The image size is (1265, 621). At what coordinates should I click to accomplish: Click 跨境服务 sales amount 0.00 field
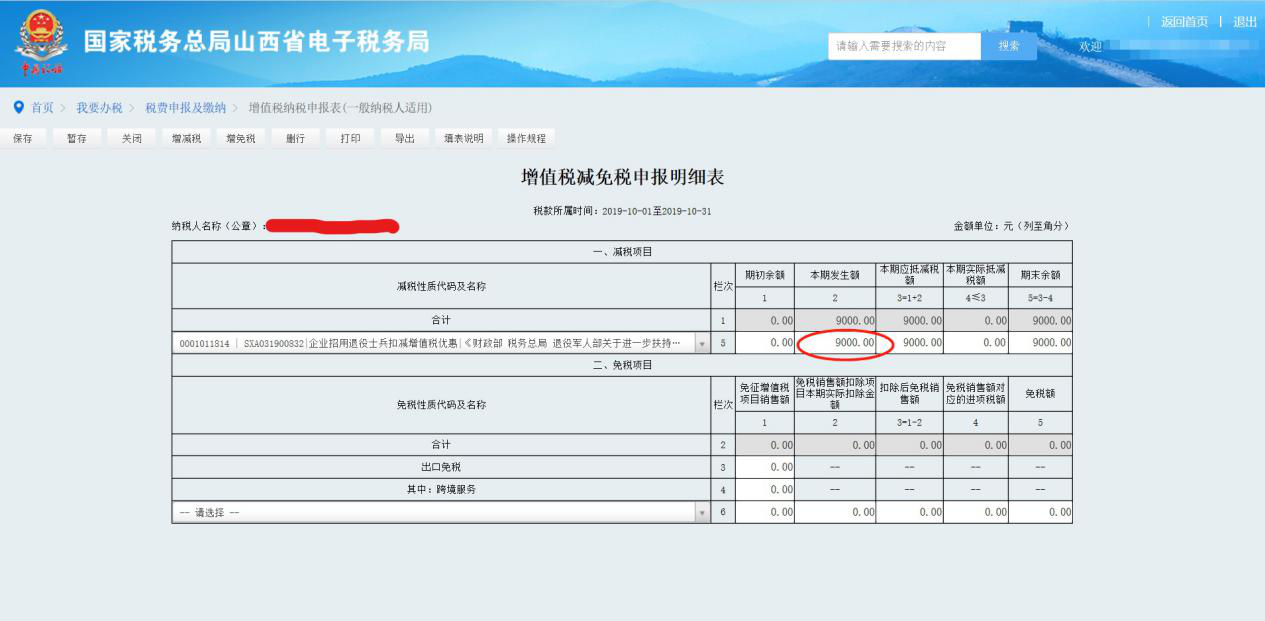(765, 490)
